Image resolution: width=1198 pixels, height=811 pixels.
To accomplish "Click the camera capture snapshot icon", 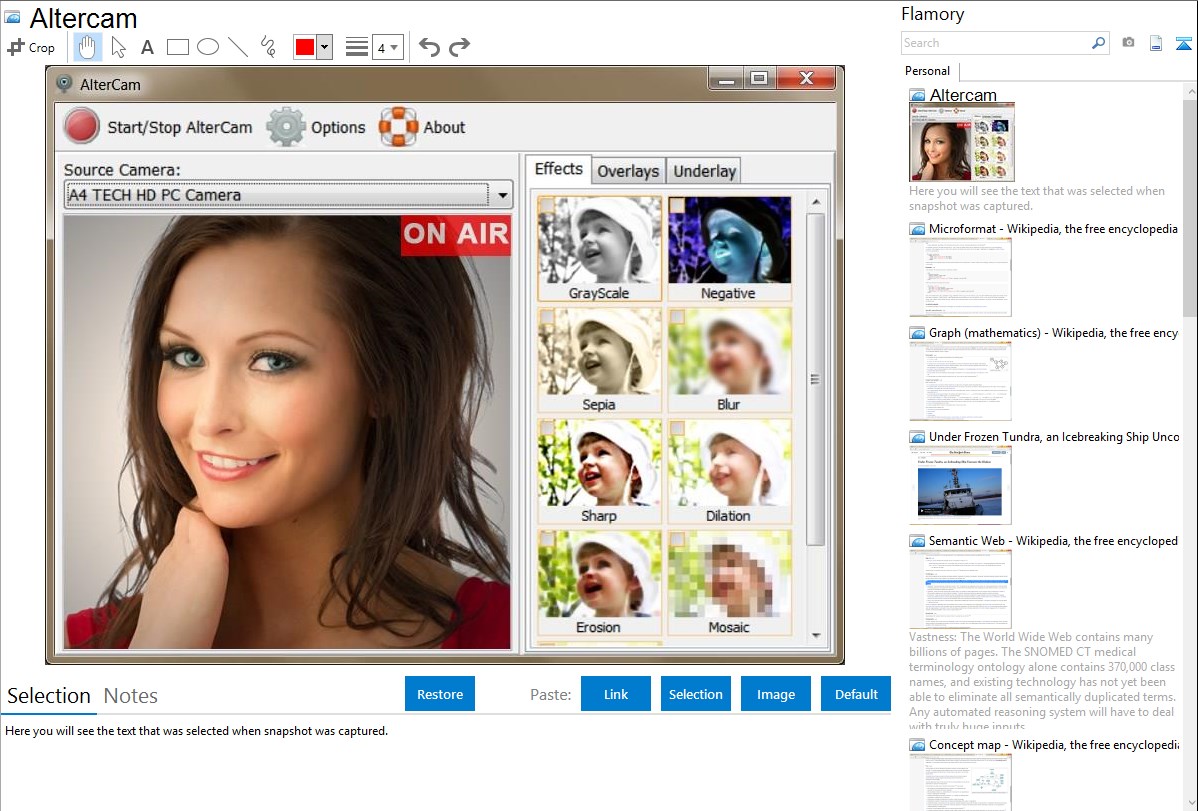I will coord(1128,43).
